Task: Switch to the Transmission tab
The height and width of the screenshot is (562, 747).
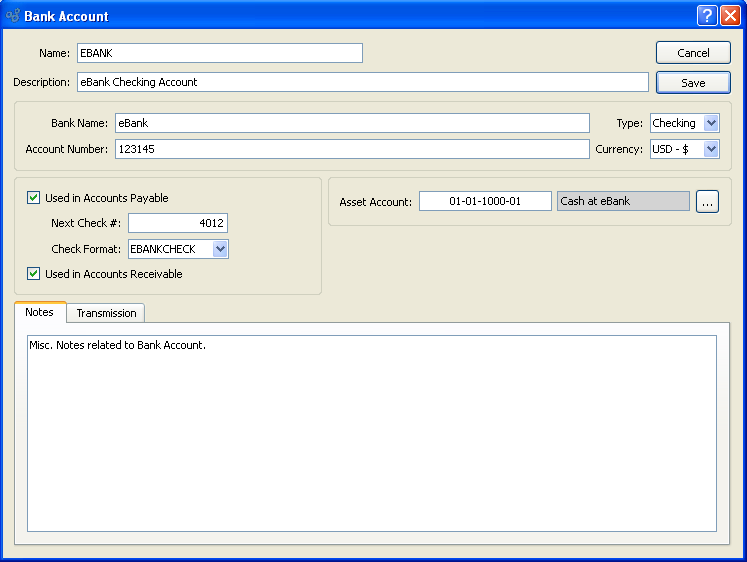Action: (x=106, y=313)
